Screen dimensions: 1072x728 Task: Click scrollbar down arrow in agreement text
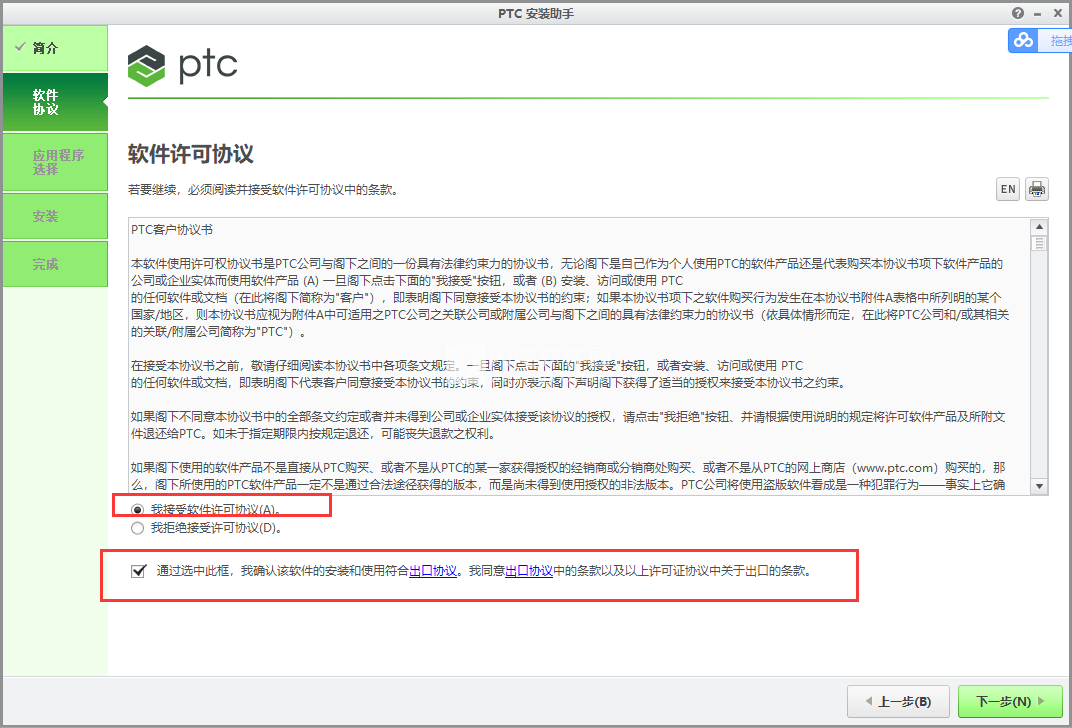[1039, 487]
